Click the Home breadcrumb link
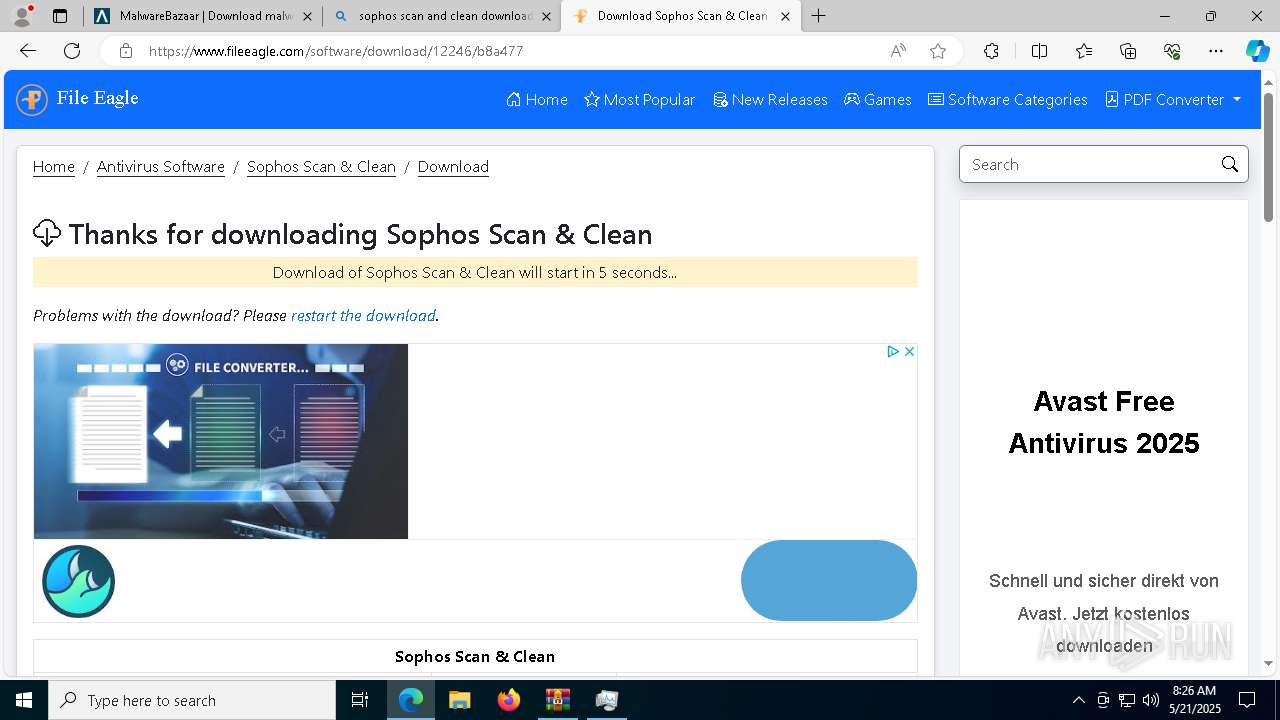This screenshot has width=1280, height=720. (x=54, y=167)
